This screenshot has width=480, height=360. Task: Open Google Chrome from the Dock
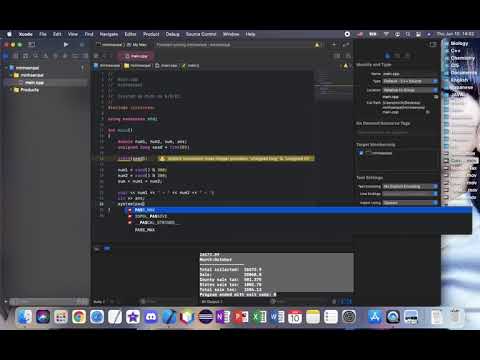coord(79,317)
